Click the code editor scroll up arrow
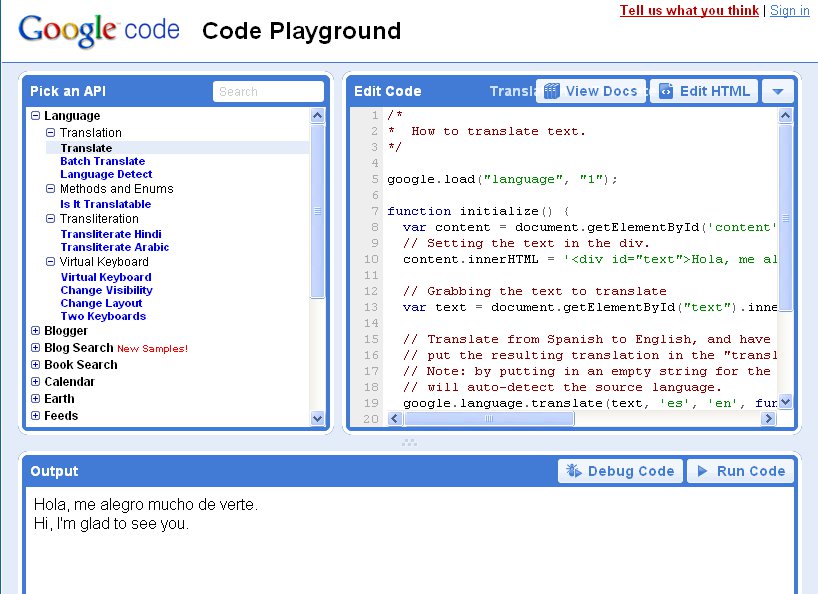The width and height of the screenshot is (818, 594). point(785,115)
